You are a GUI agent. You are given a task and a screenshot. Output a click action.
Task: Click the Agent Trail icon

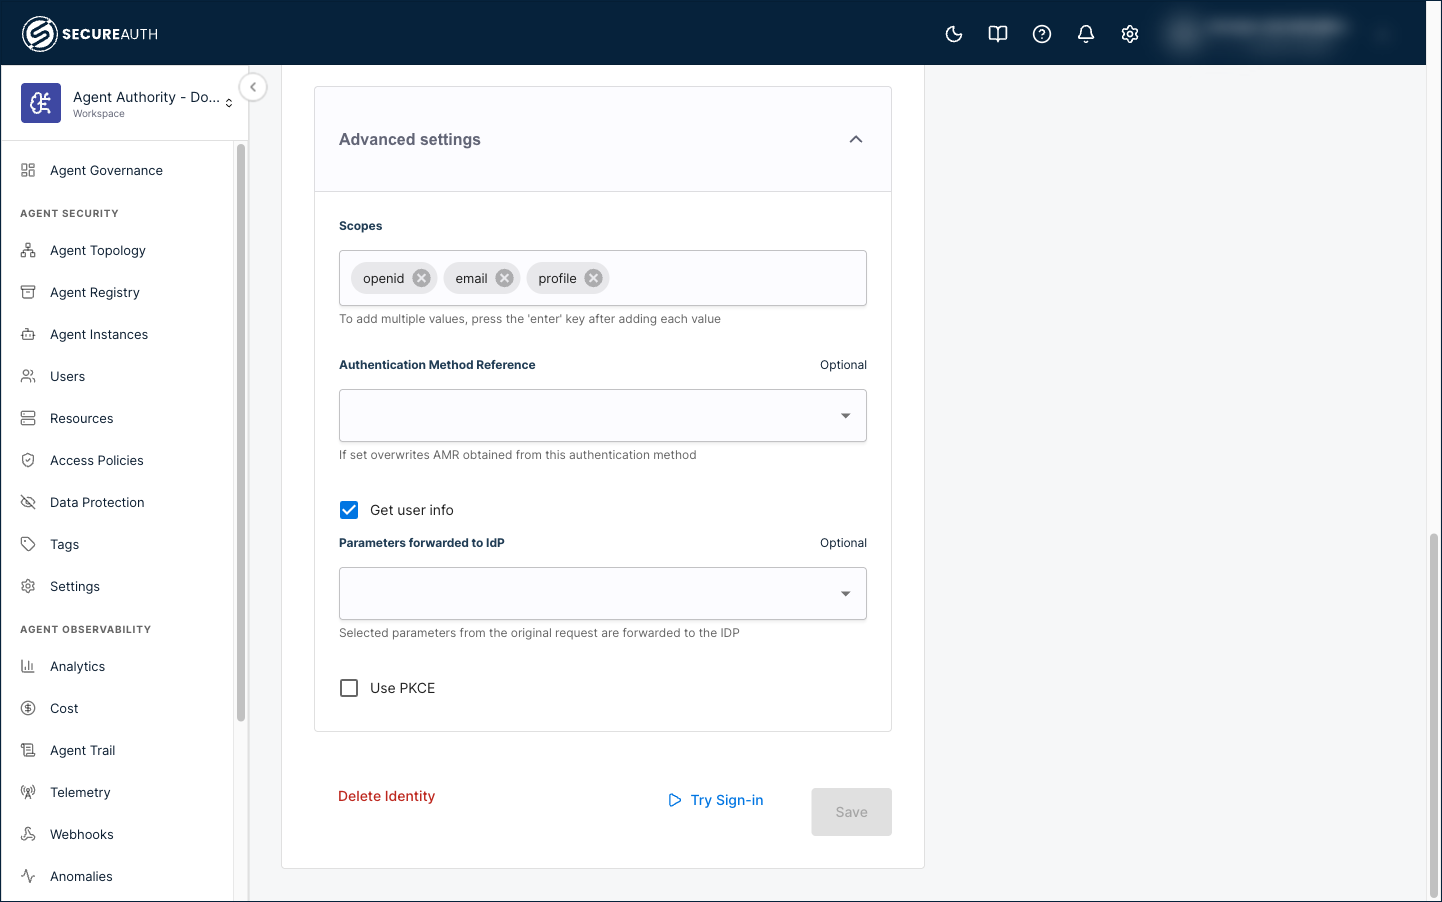click(28, 750)
